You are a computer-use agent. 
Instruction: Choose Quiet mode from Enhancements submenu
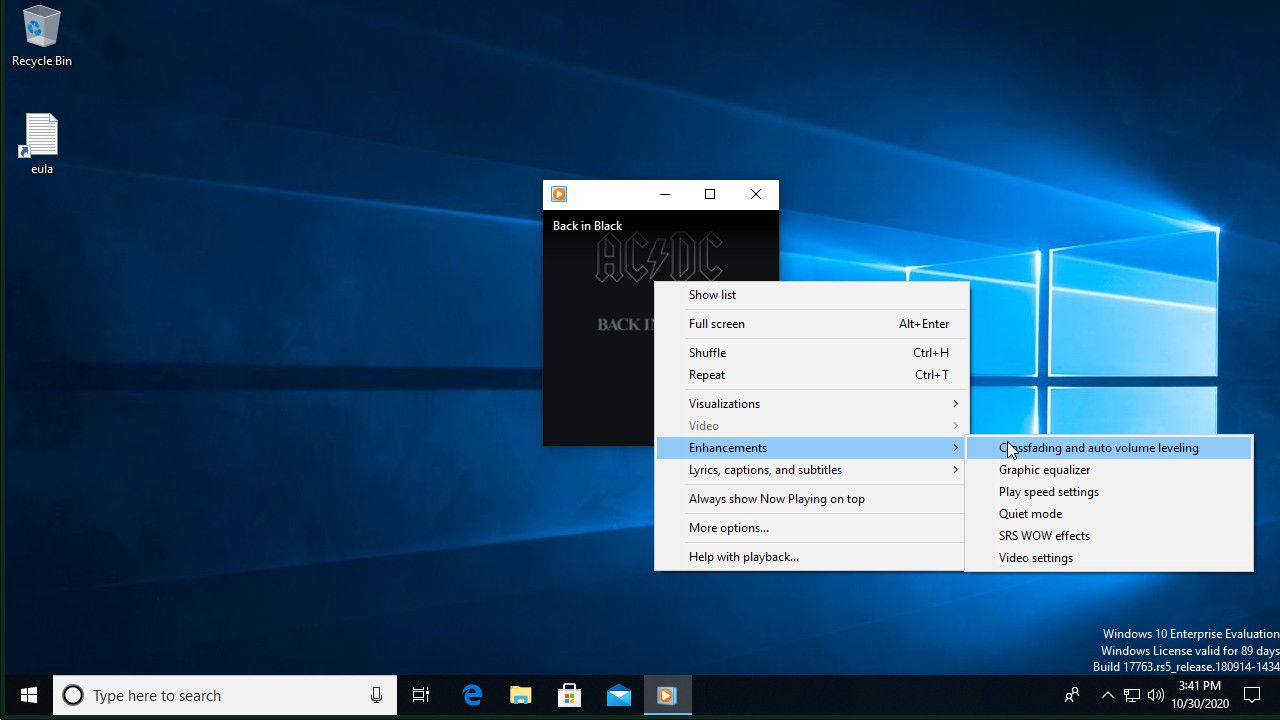(x=1109, y=514)
